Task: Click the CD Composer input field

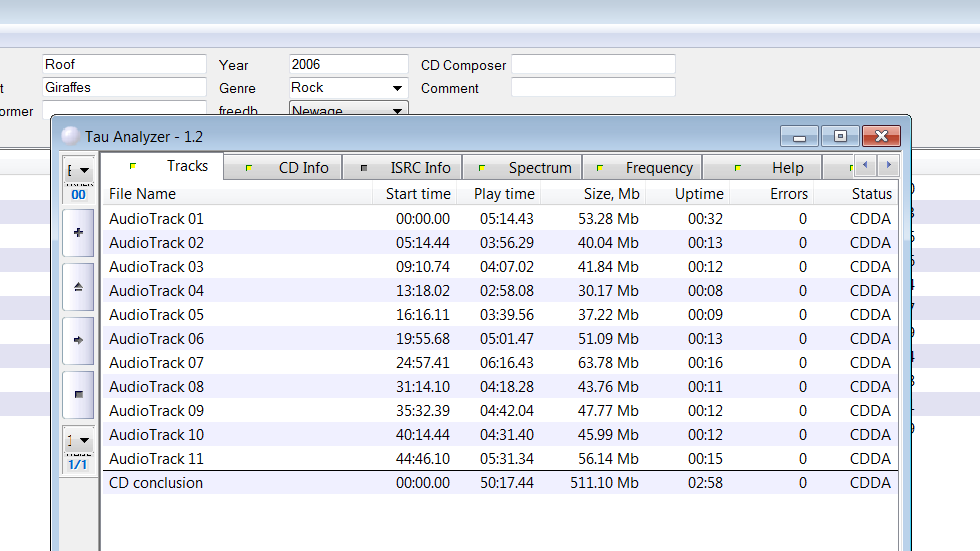Action: click(593, 64)
